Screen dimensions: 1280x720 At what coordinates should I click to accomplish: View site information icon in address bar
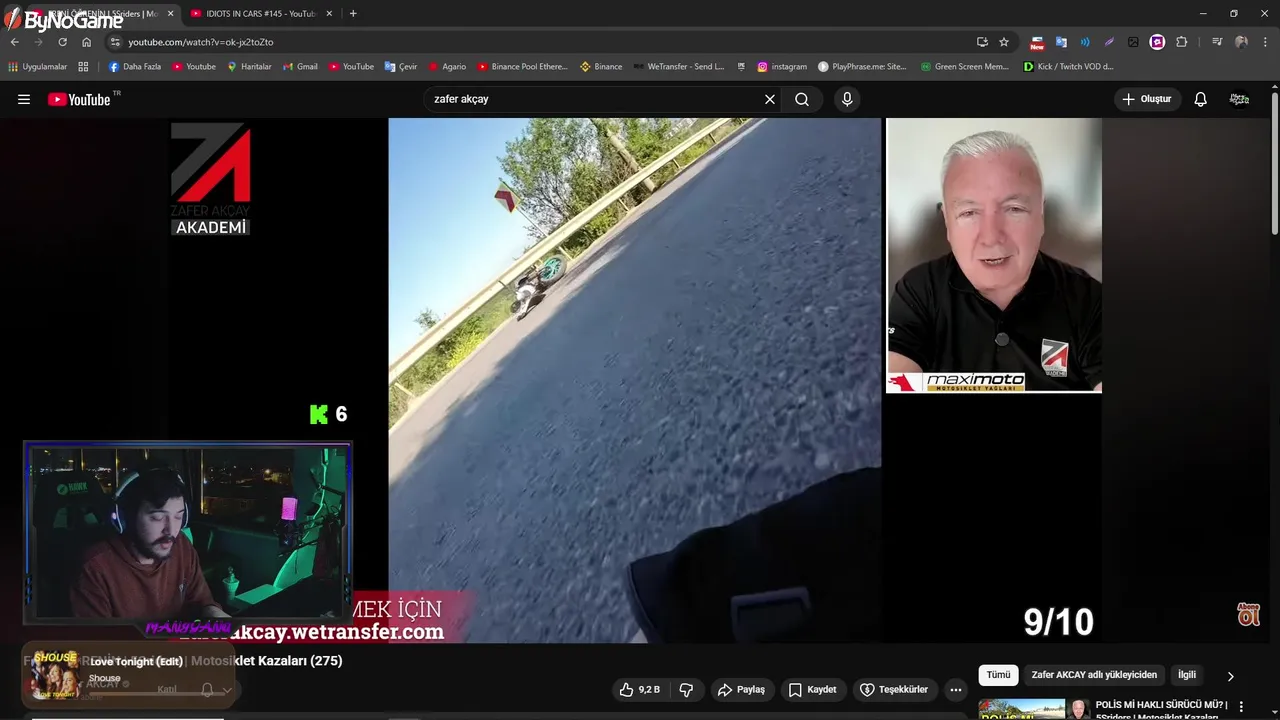coord(115,42)
